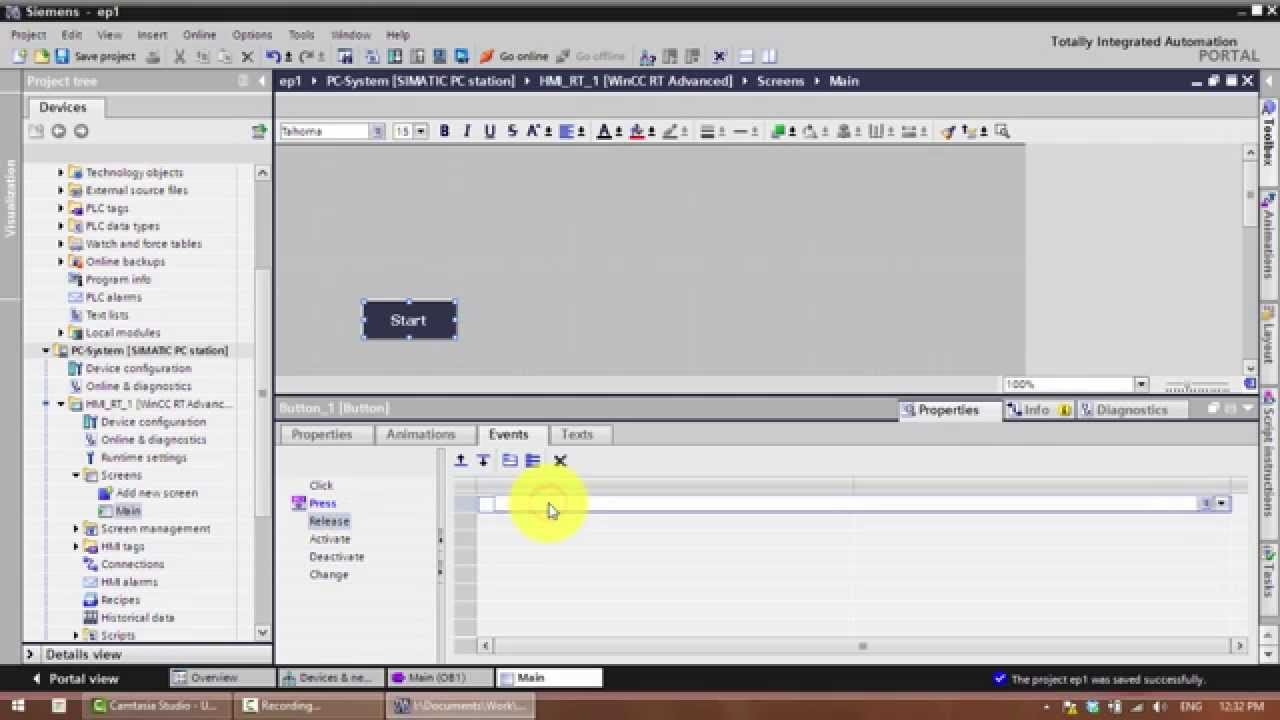This screenshot has height=720, width=1280.
Task: Click the Open project icon in toolbar
Action: coord(42,57)
